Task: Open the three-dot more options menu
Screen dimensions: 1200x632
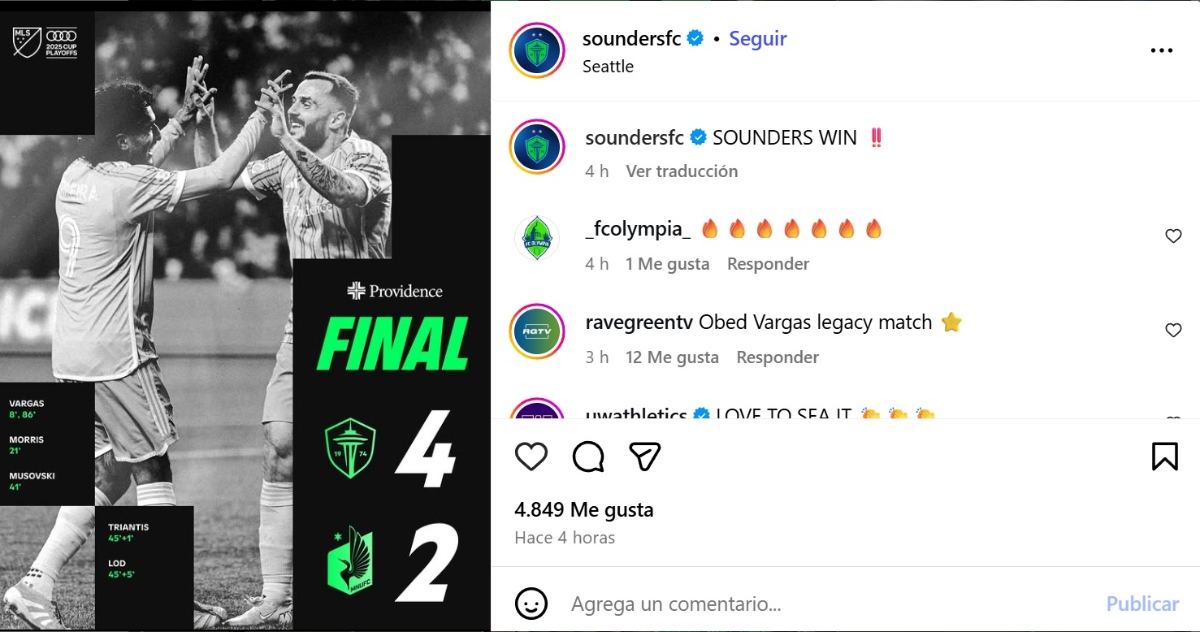Action: point(1161,51)
